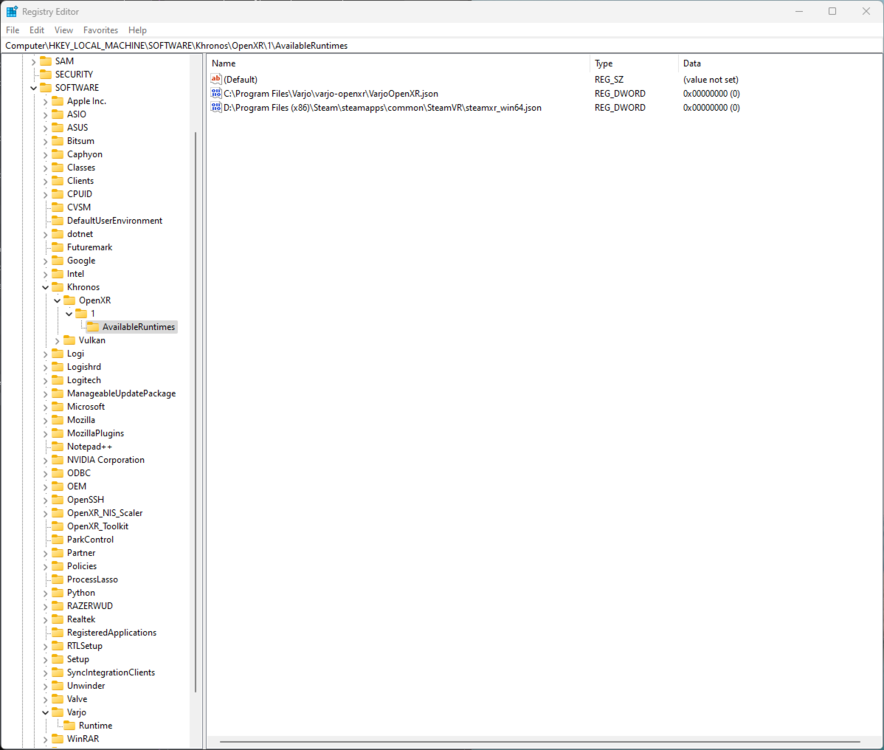
Task: Click the (Default) string value icon
Action: pyautogui.click(x=216, y=79)
